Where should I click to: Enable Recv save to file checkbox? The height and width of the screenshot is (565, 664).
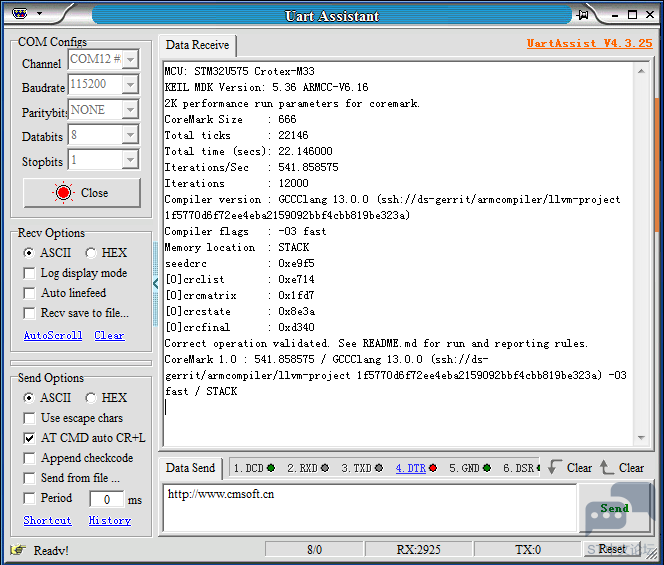tap(29, 313)
